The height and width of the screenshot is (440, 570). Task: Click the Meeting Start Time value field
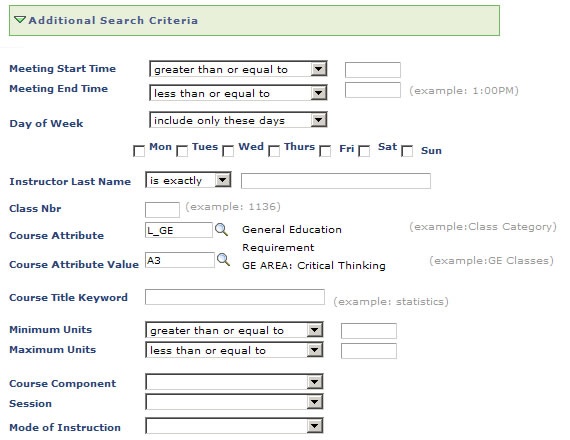373,70
